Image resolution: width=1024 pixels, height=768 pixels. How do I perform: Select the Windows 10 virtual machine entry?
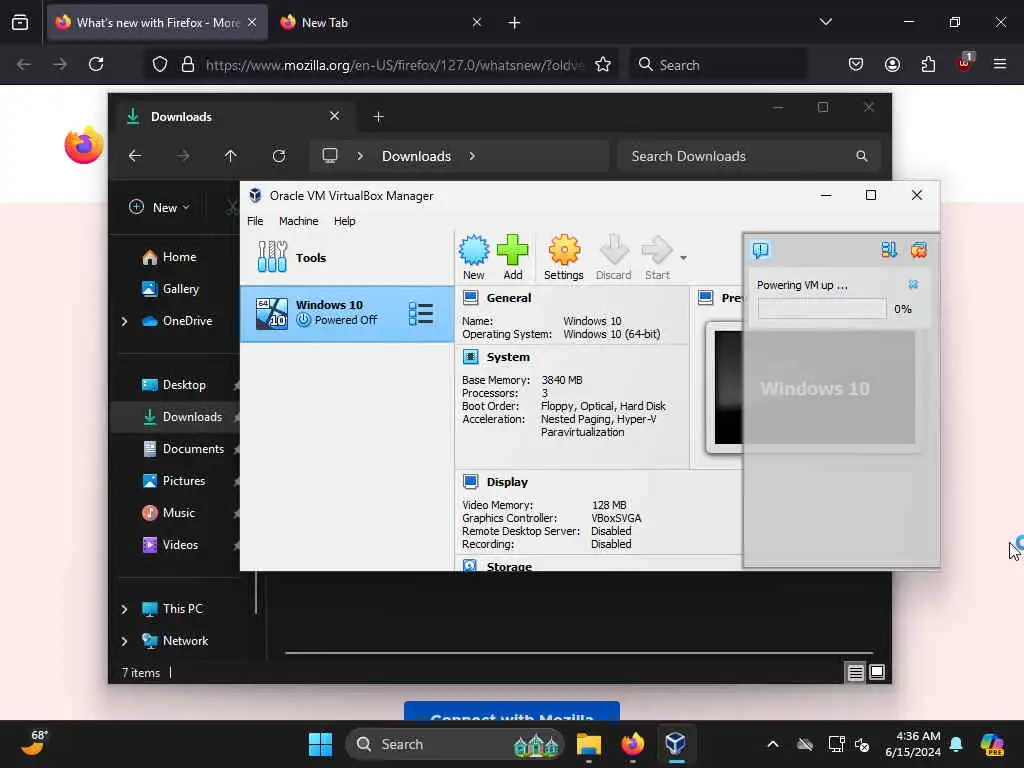(x=347, y=313)
